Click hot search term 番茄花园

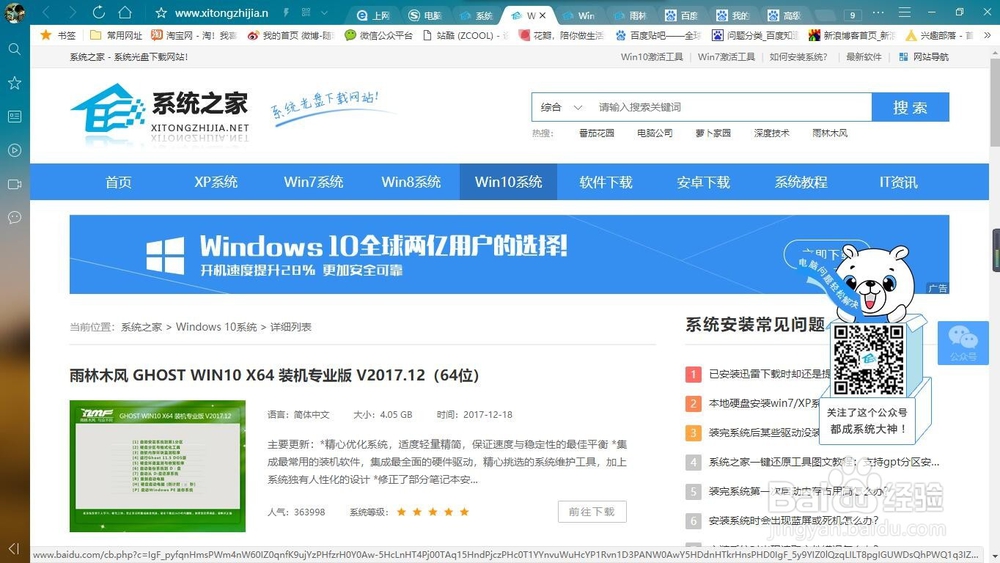coord(596,133)
